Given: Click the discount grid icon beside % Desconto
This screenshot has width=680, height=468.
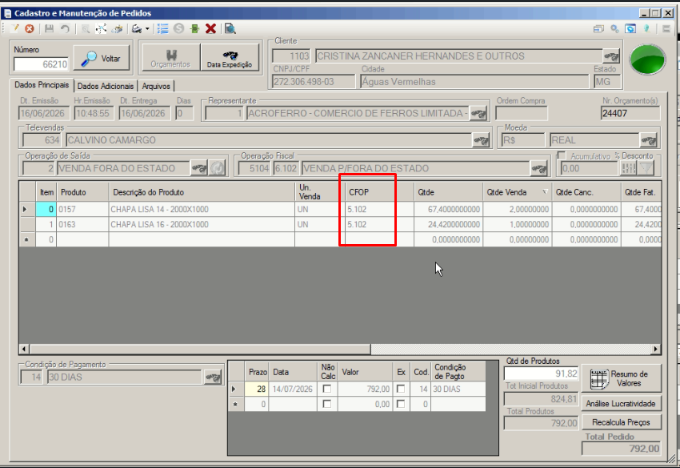Looking at the screenshot, I should [x=628, y=168].
